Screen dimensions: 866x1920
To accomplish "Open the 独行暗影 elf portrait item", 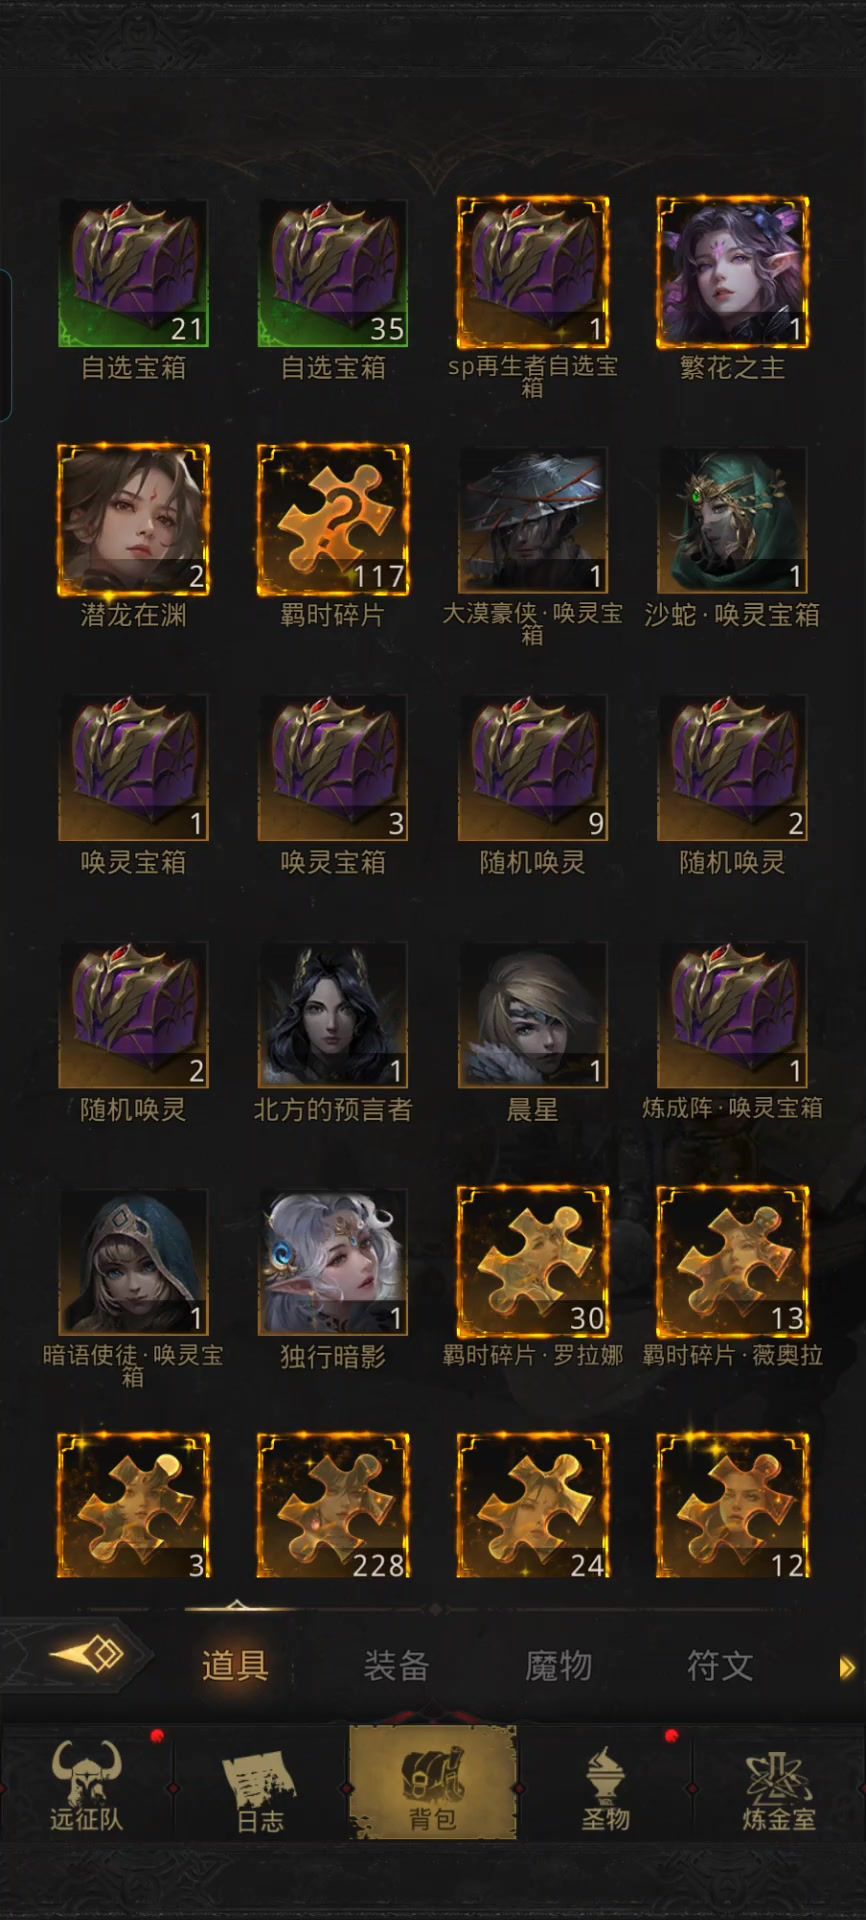I will (333, 1262).
